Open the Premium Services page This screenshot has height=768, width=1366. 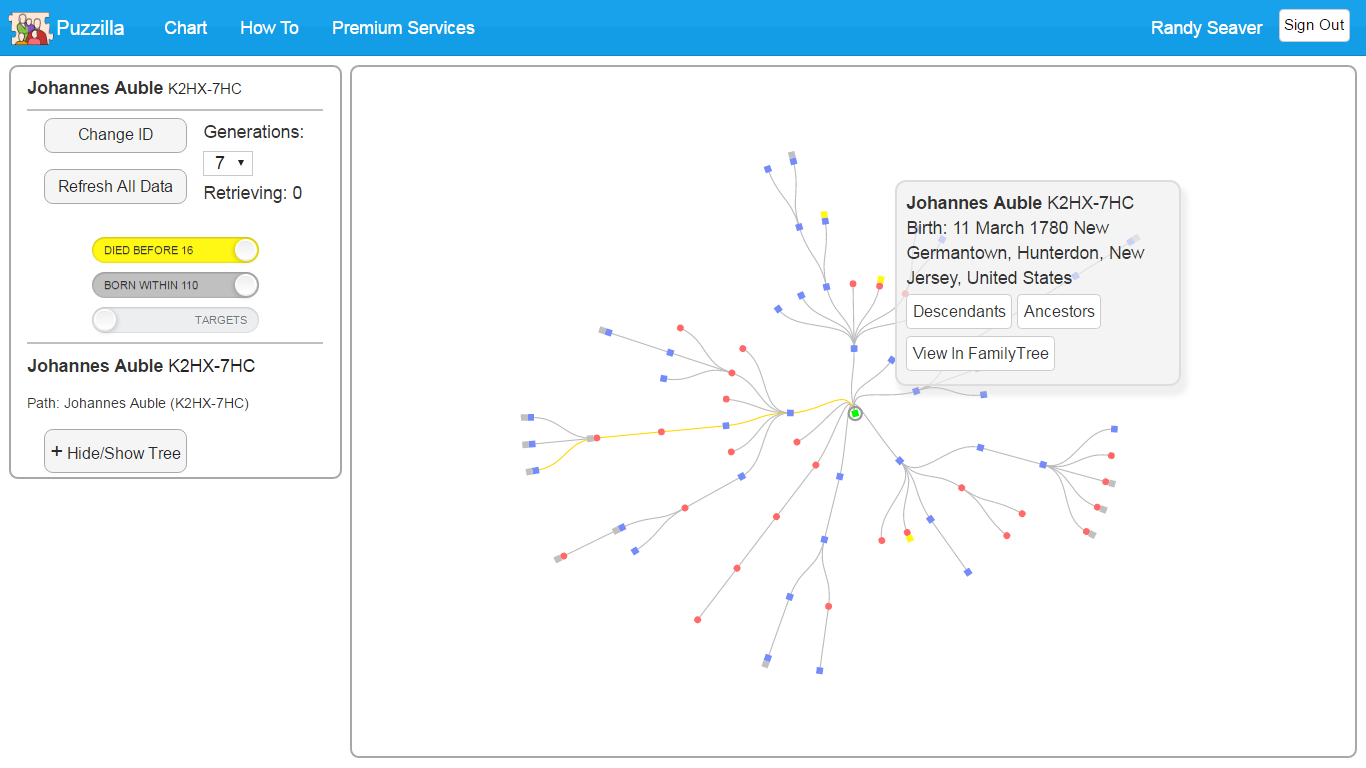[x=403, y=28]
